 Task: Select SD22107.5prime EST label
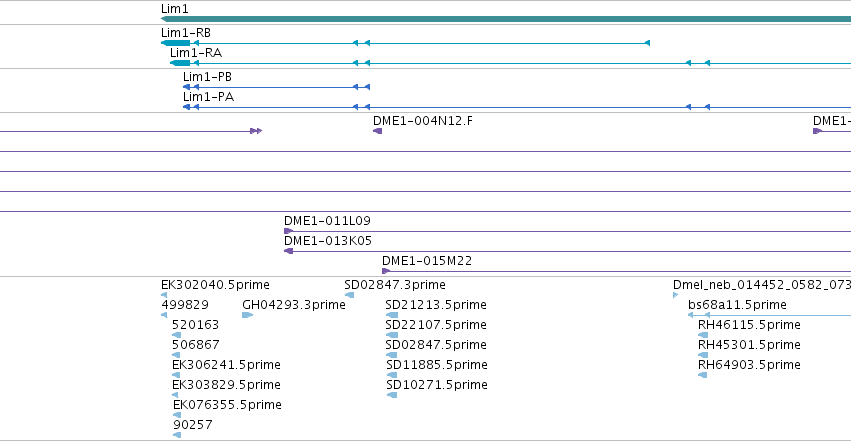coord(436,325)
